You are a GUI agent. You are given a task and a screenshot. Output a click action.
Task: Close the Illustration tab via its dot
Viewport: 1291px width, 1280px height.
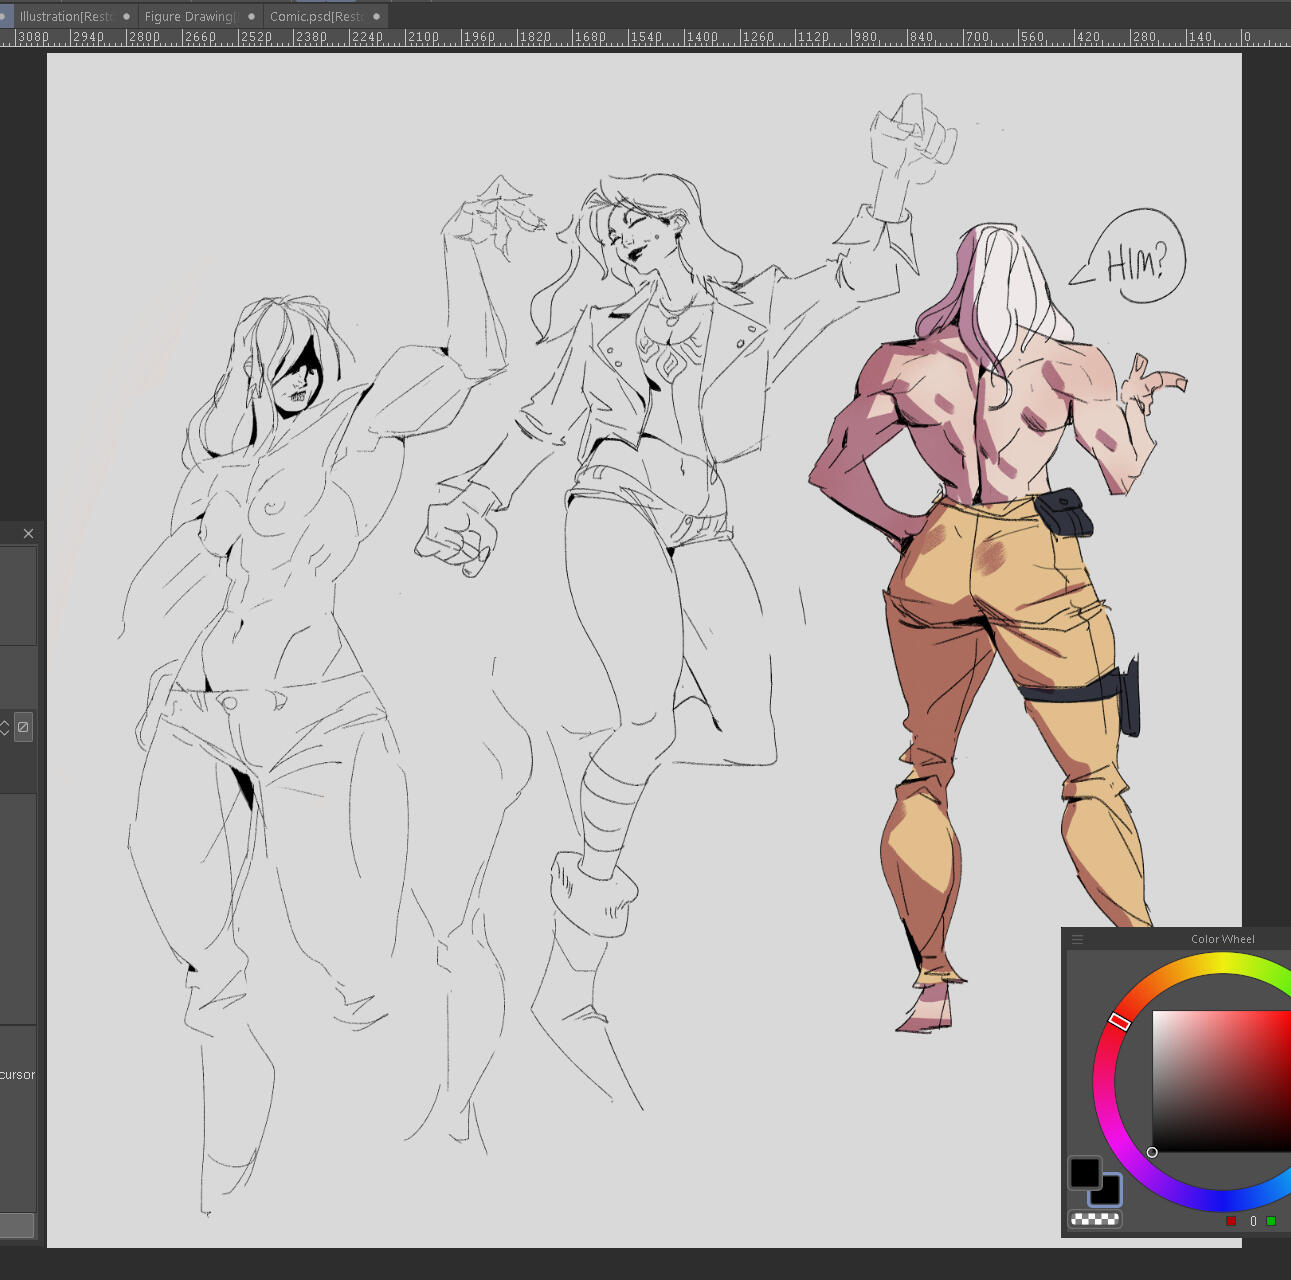point(126,16)
